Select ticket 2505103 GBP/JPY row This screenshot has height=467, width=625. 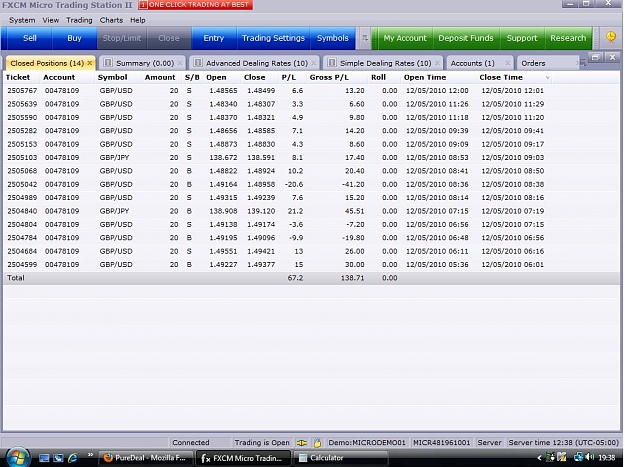pos(311,158)
